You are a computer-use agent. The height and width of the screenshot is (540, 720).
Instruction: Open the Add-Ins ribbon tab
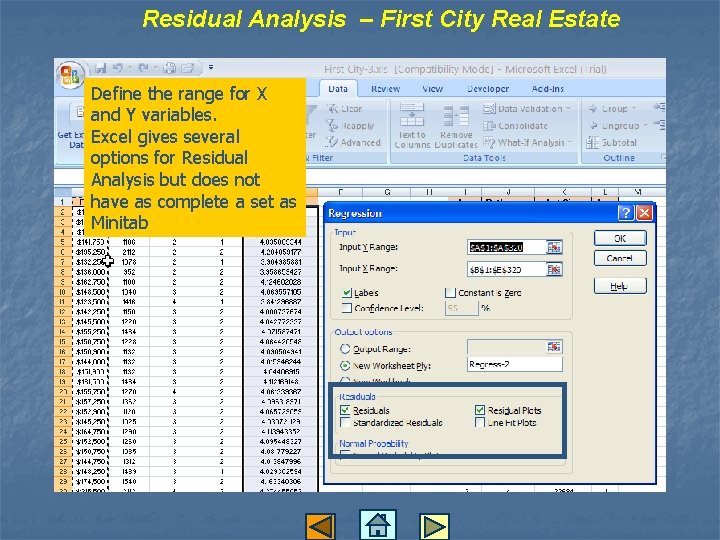(x=547, y=89)
